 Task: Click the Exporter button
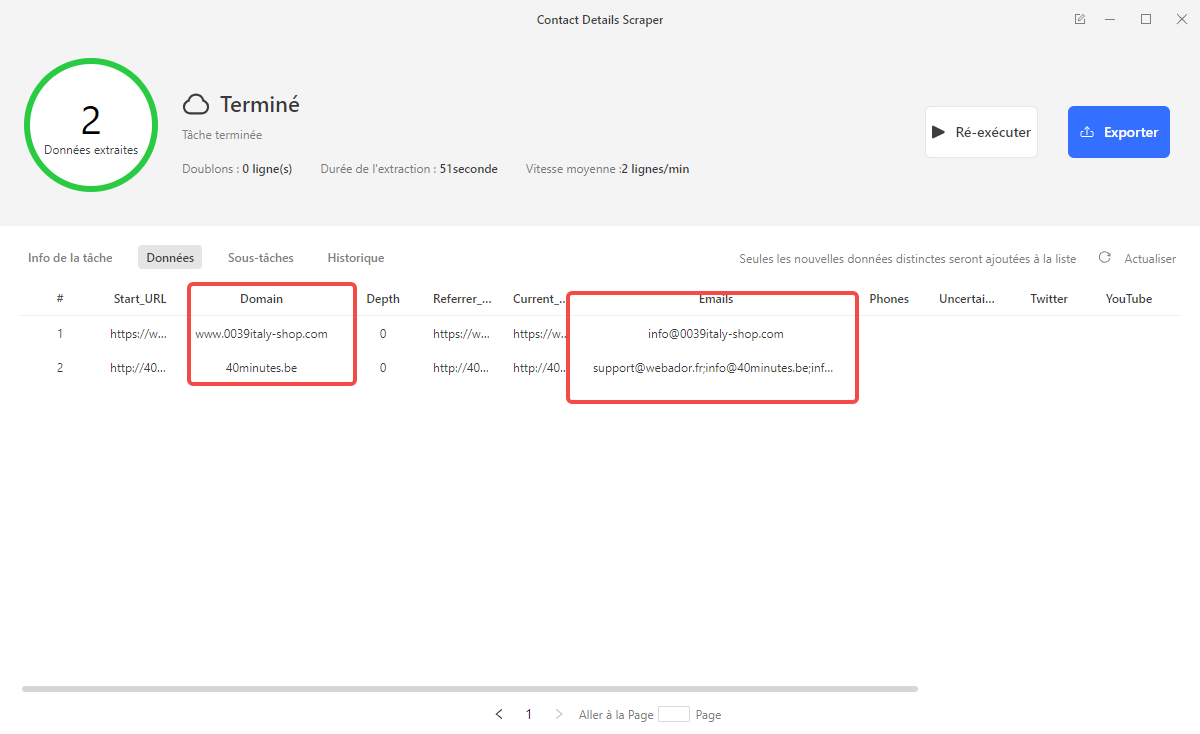(1118, 132)
